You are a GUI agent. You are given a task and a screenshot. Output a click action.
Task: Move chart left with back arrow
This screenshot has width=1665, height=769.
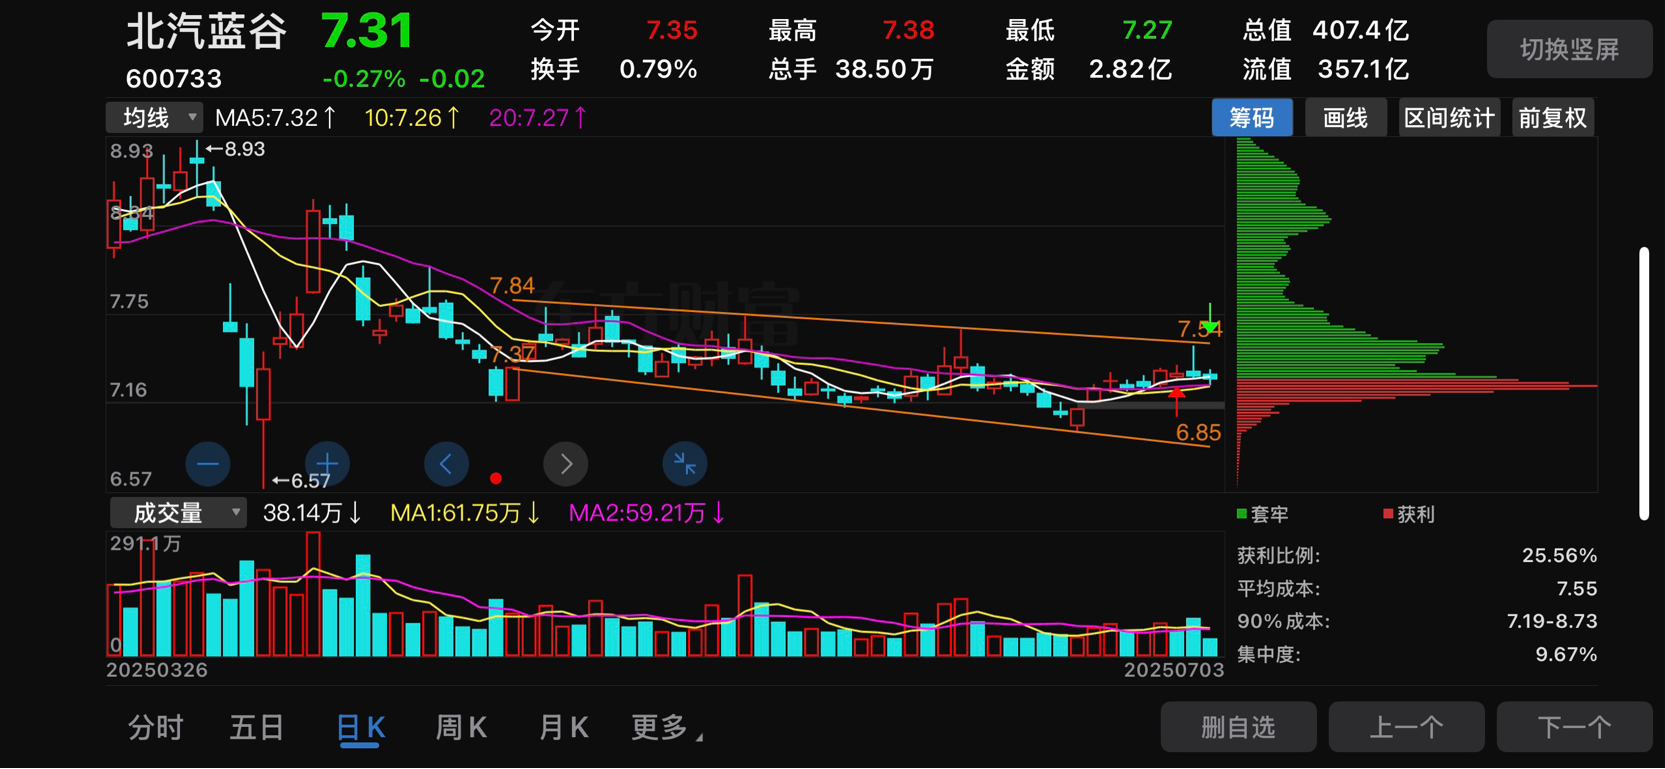click(446, 464)
